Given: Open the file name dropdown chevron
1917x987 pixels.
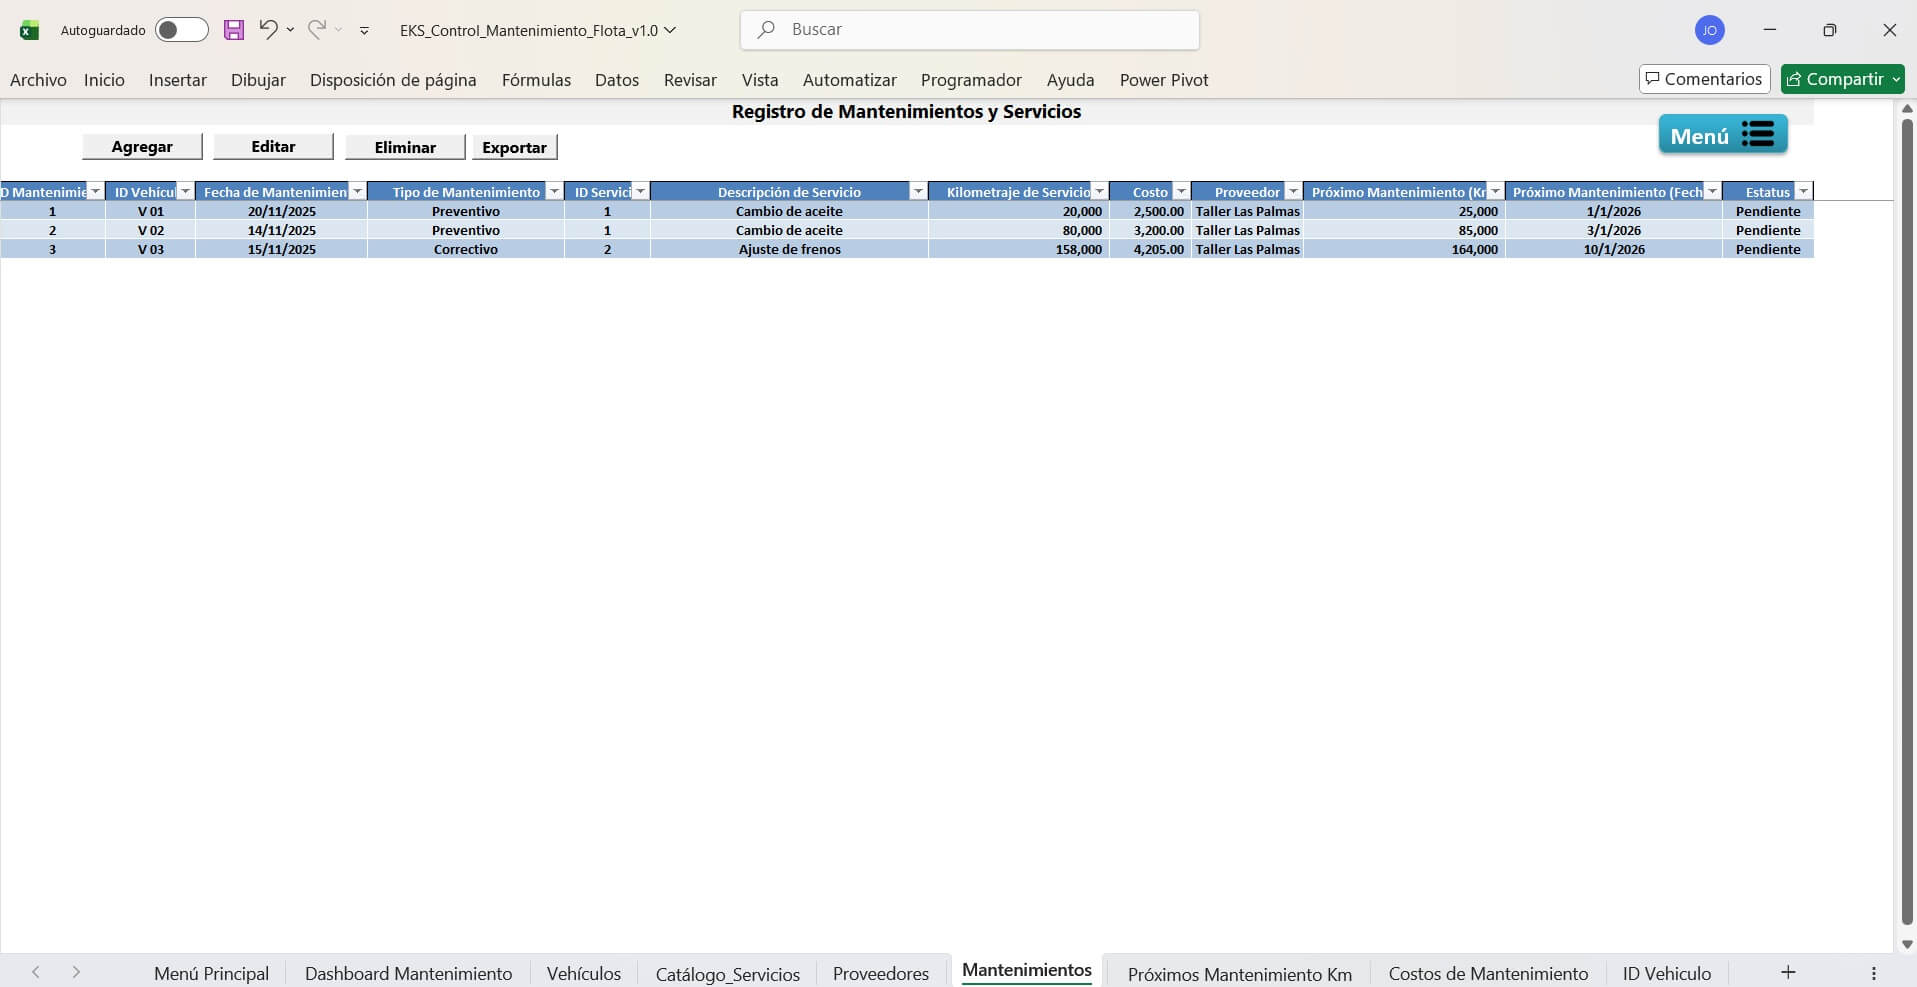Looking at the screenshot, I should point(670,30).
